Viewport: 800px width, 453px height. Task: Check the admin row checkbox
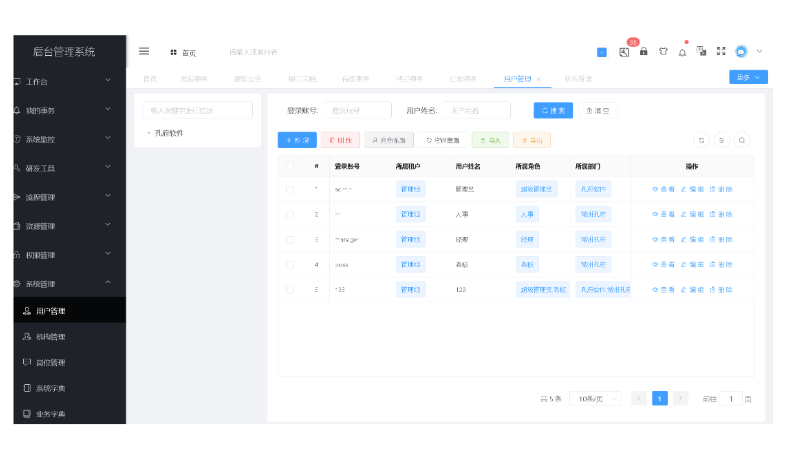click(290, 189)
